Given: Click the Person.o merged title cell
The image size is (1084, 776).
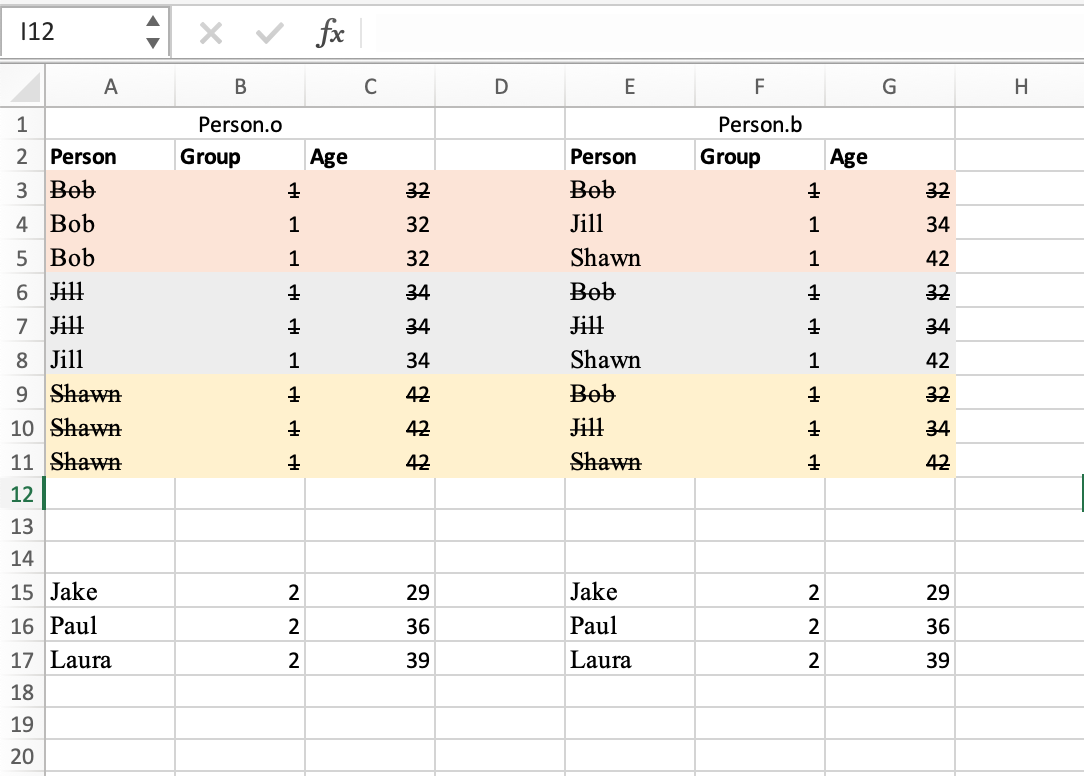Looking at the screenshot, I should click(240, 124).
